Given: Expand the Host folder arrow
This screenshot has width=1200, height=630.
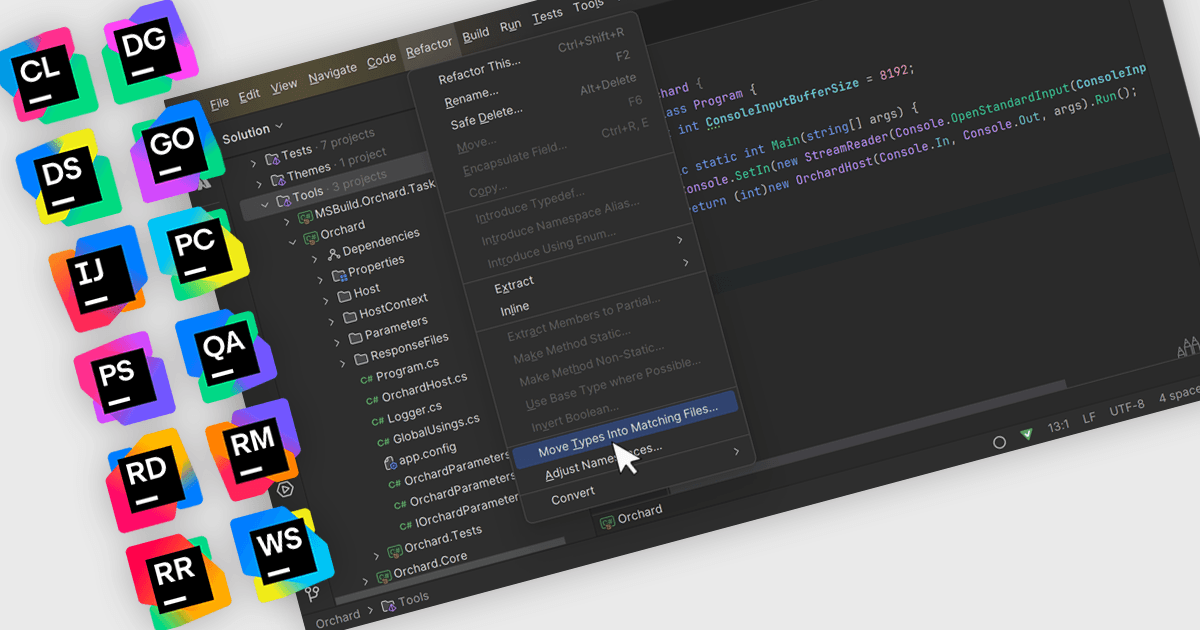Looking at the screenshot, I should point(326,299).
